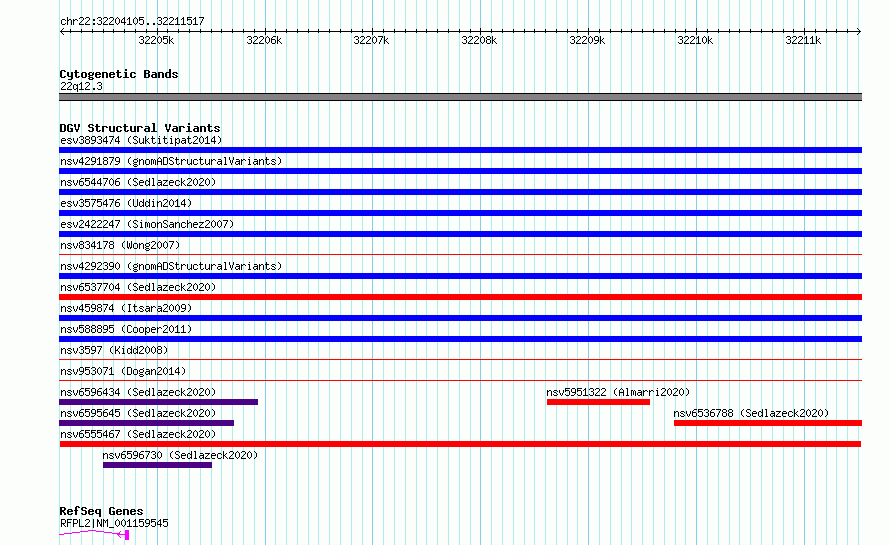The width and height of the screenshot is (890, 545).
Task: Click the DGV Structural Variants track title
Action: point(140,128)
